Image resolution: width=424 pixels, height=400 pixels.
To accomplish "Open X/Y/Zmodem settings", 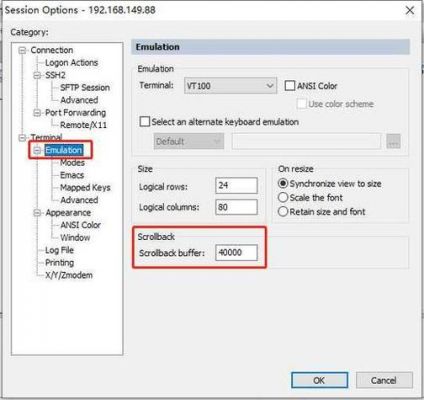I will [69, 275].
